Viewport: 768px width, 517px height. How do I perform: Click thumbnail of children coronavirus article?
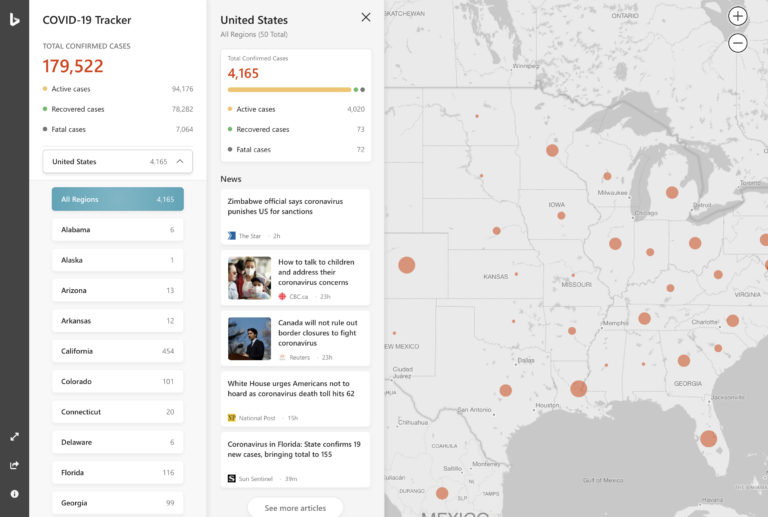click(x=249, y=279)
